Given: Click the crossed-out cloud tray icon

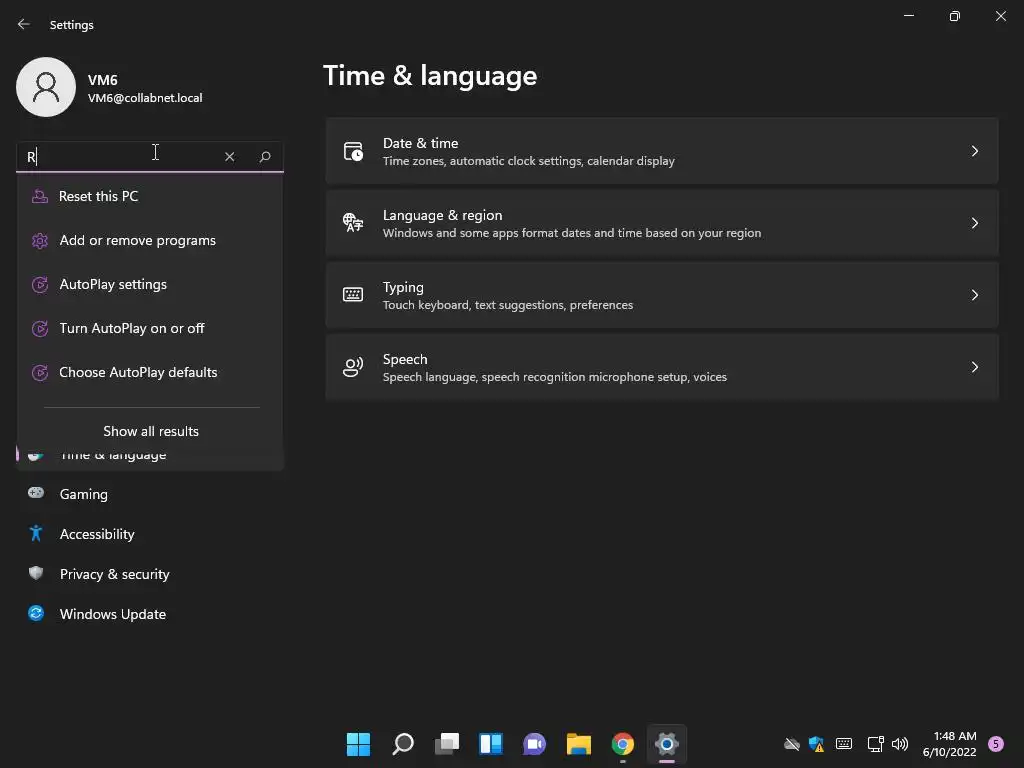Looking at the screenshot, I should pos(792,744).
